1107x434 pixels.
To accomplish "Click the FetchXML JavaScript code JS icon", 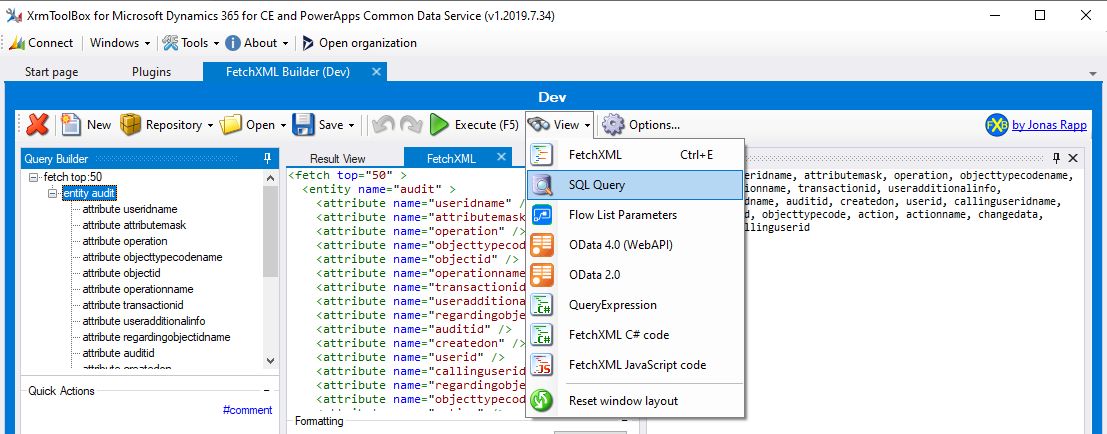I will (x=542, y=365).
